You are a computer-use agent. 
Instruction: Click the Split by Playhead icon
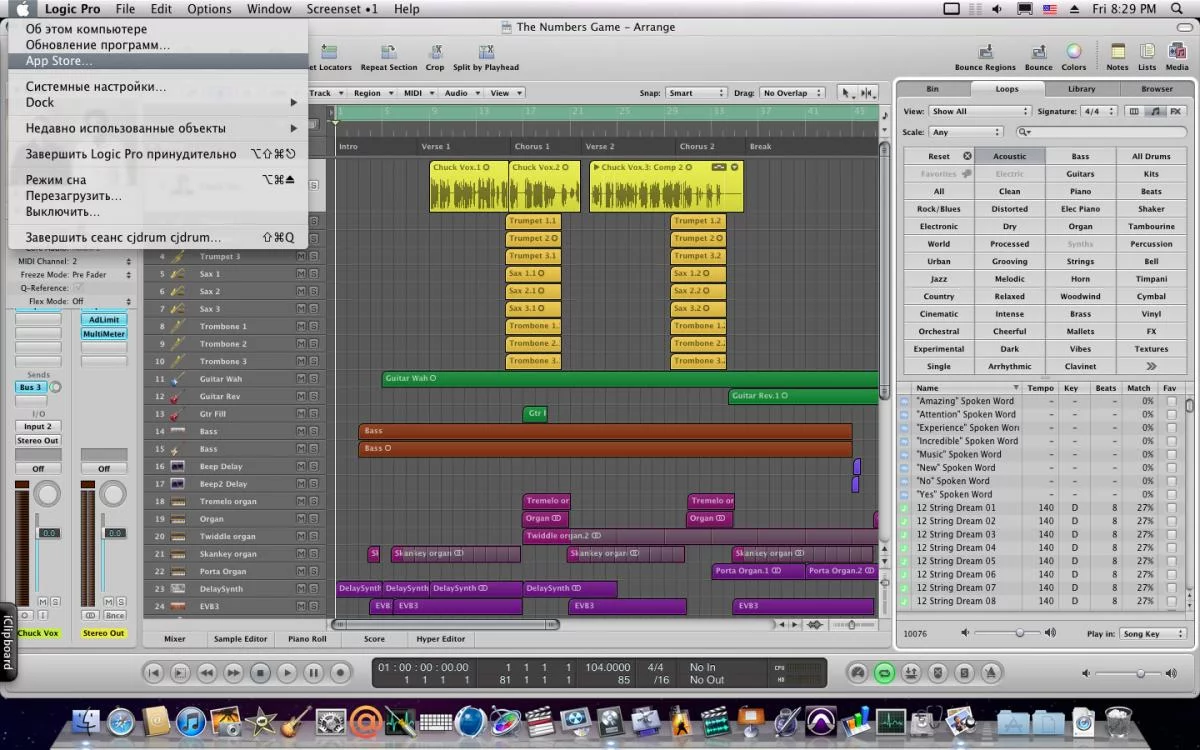486,53
